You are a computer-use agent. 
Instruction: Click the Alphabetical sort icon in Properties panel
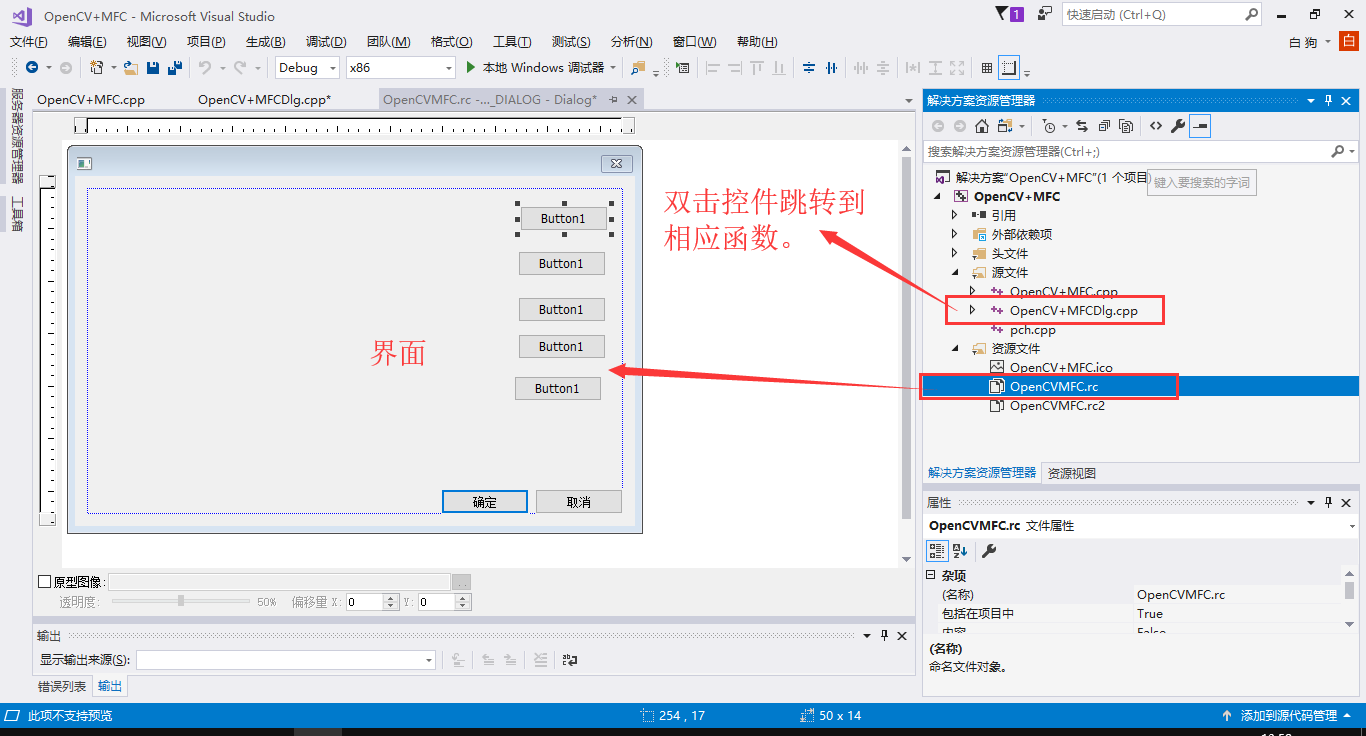point(960,551)
